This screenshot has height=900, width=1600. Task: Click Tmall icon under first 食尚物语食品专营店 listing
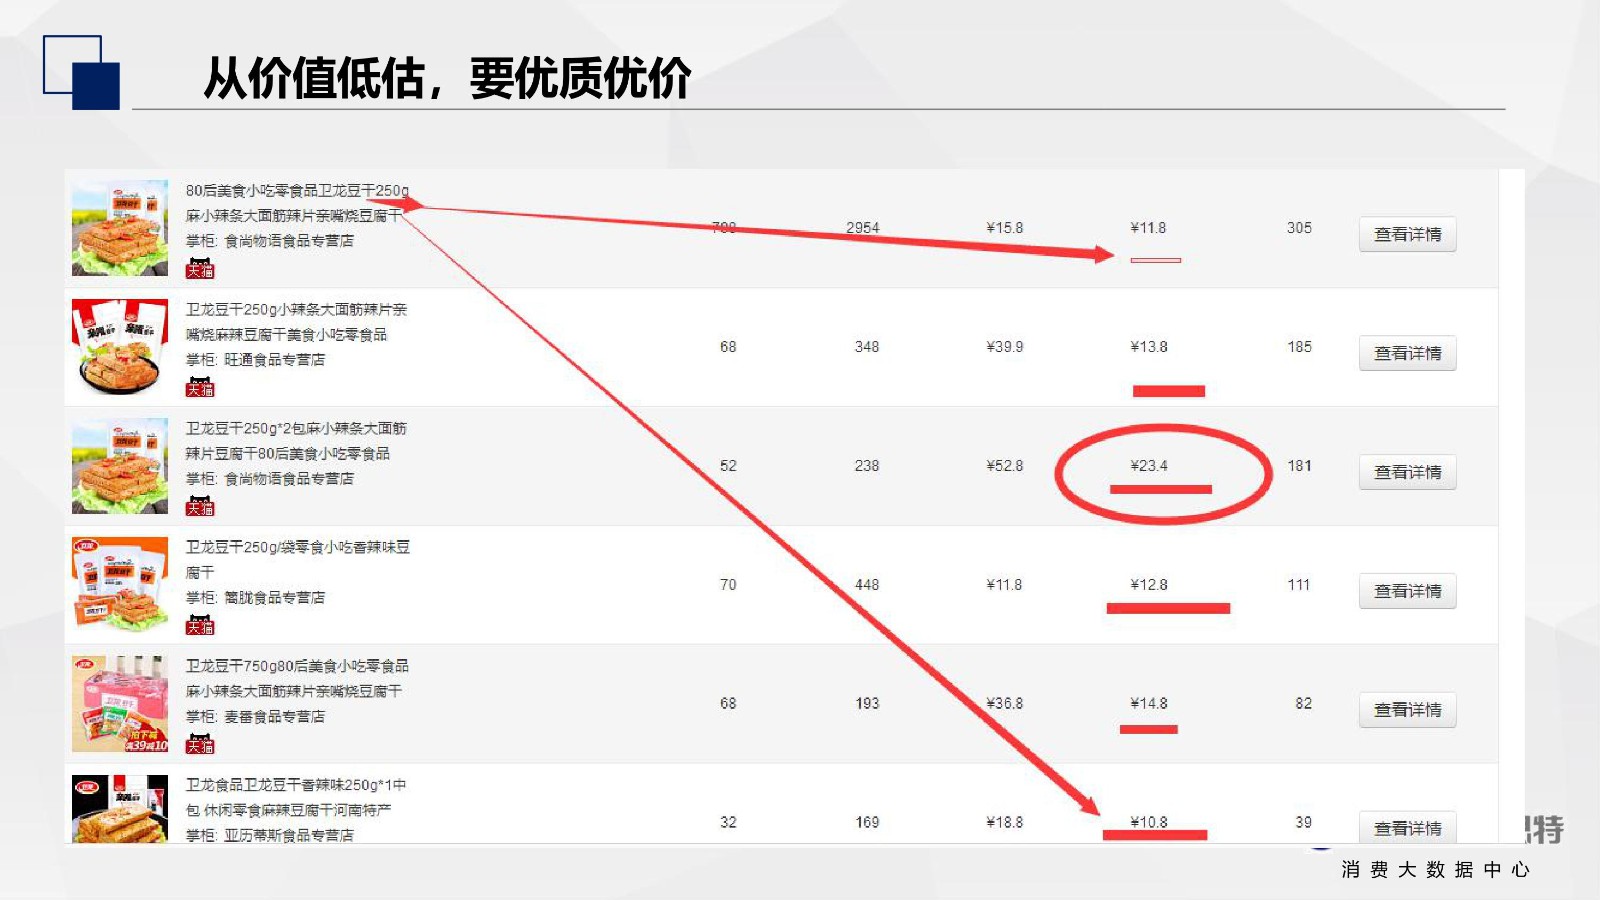click(x=200, y=269)
